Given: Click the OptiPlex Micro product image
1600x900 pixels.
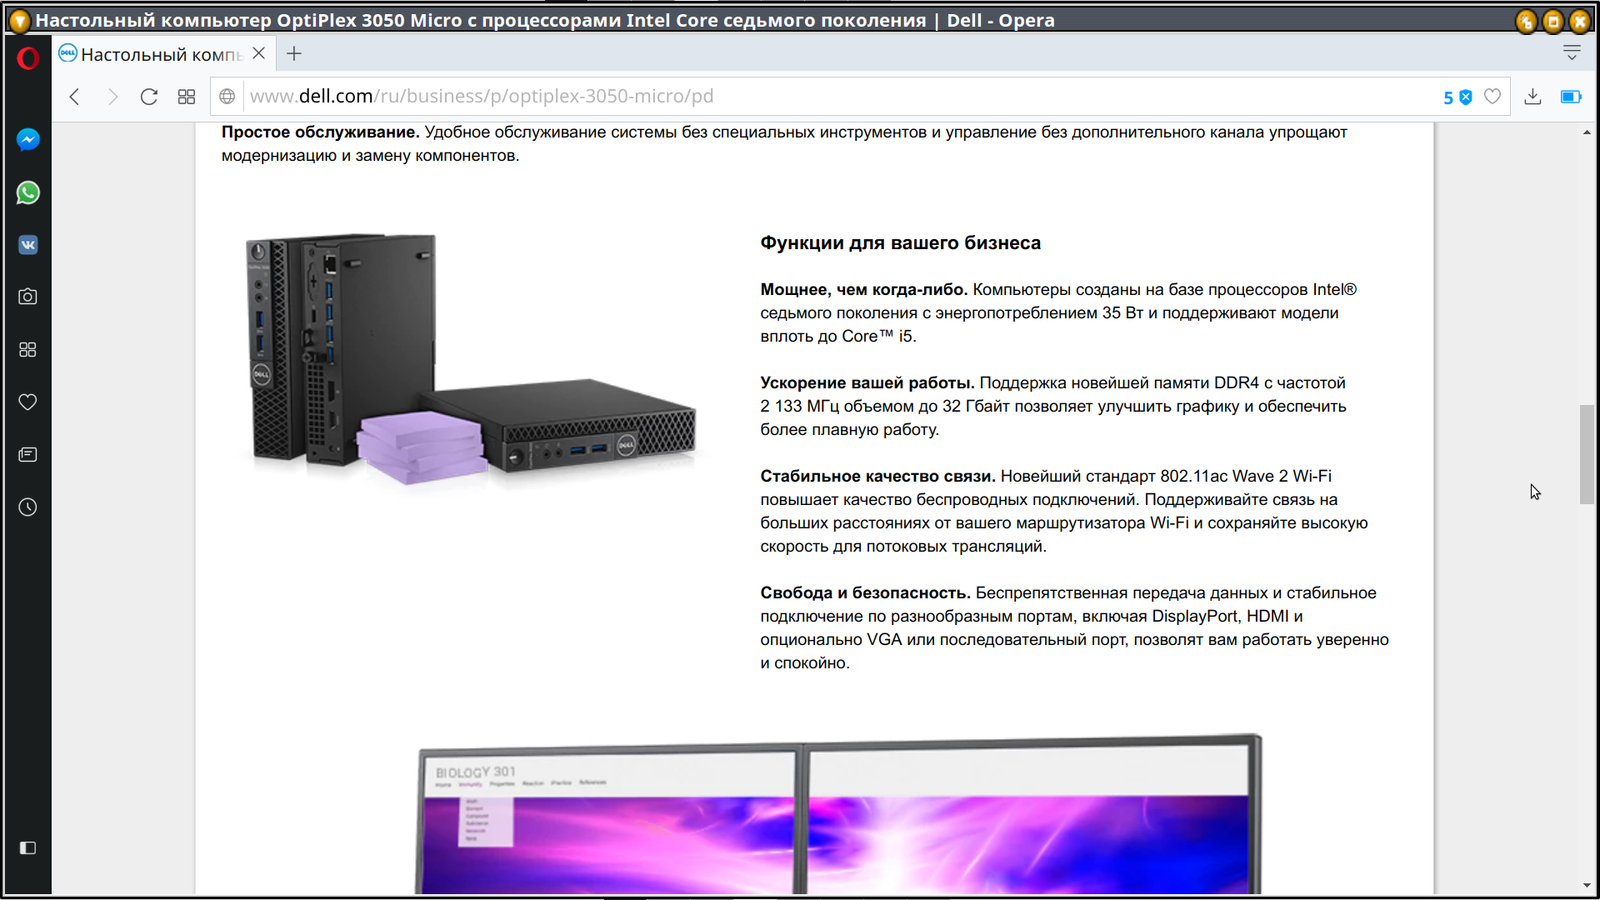Looking at the screenshot, I should [x=470, y=360].
